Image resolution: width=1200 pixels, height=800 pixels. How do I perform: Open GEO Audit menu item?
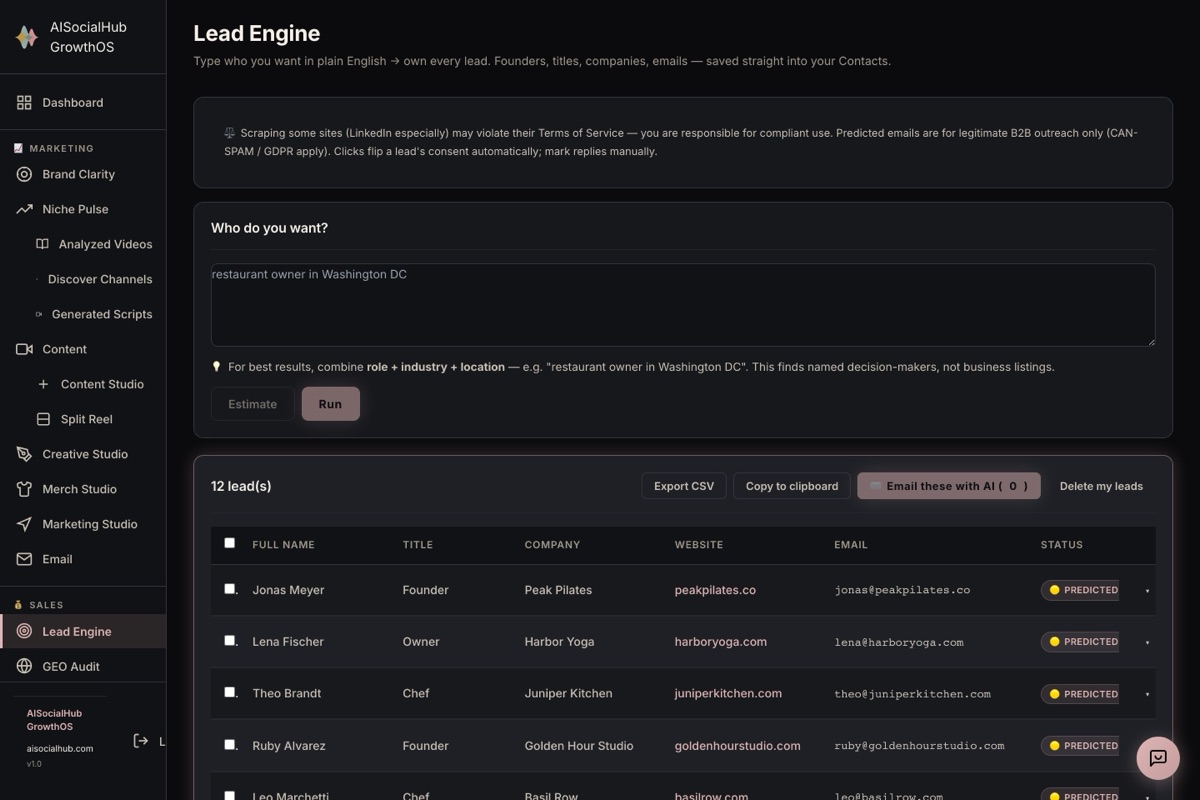pos(83,666)
